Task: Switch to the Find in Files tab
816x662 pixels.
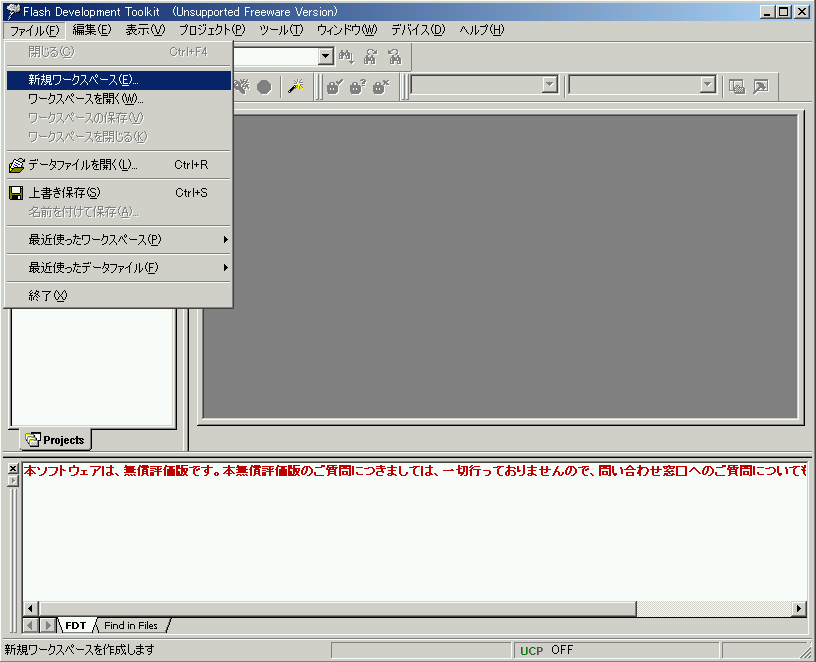Action: (x=131, y=625)
